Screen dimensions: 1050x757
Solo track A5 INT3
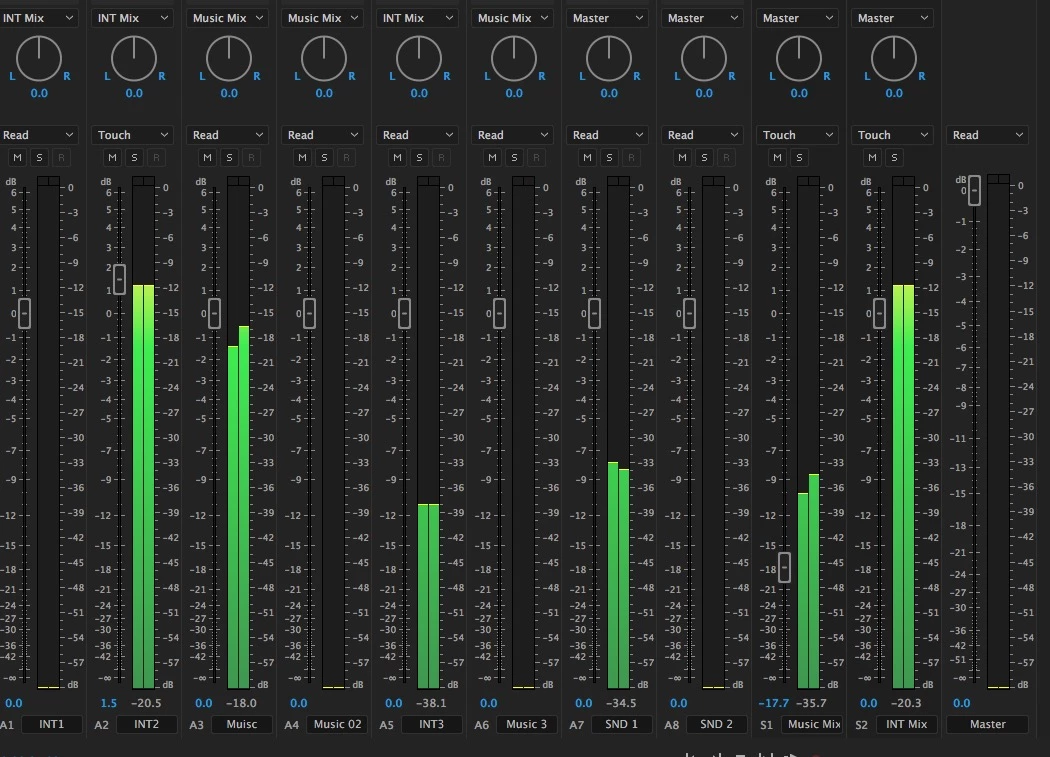coord(420,157)
